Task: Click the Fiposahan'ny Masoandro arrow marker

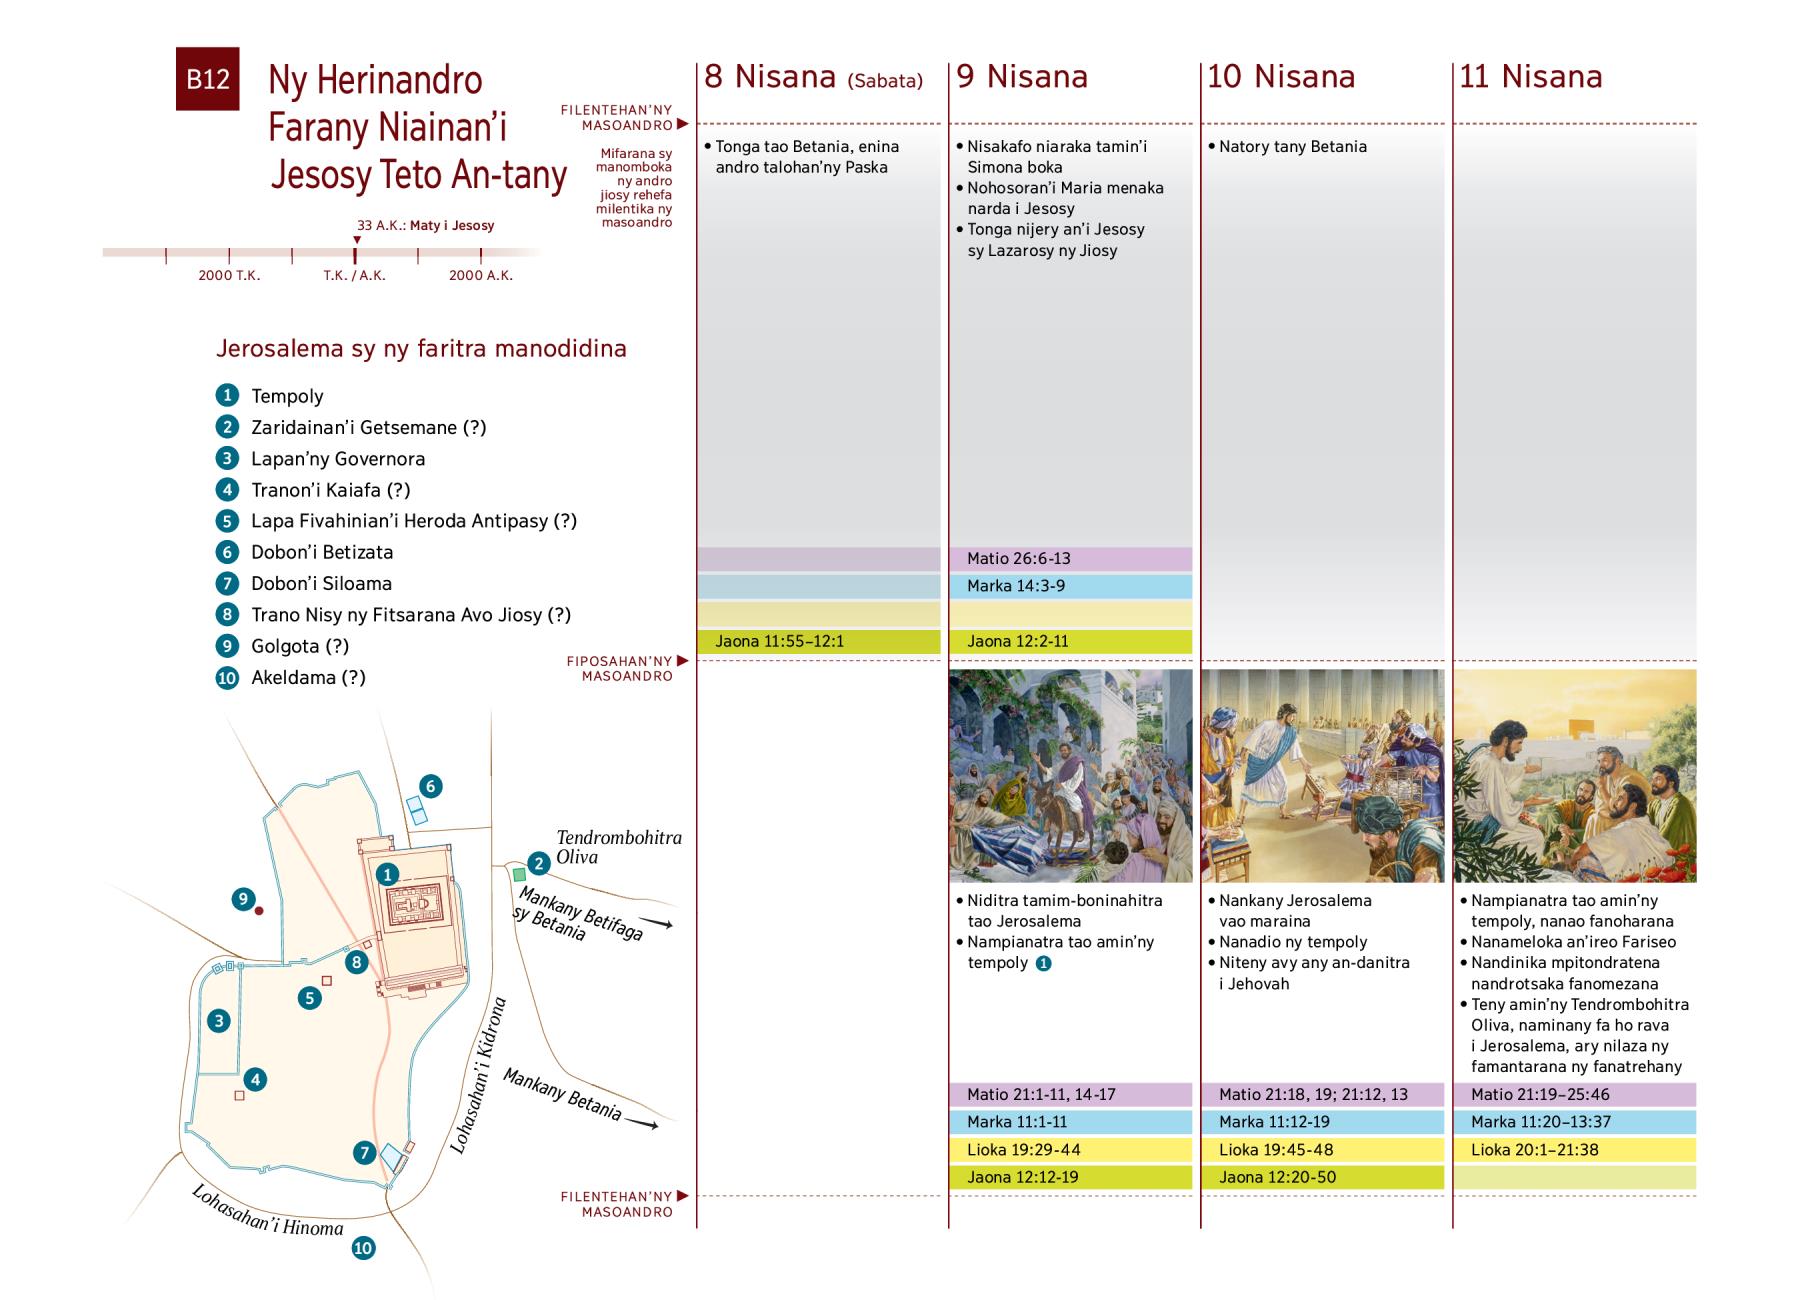Action: pos(683,660)
